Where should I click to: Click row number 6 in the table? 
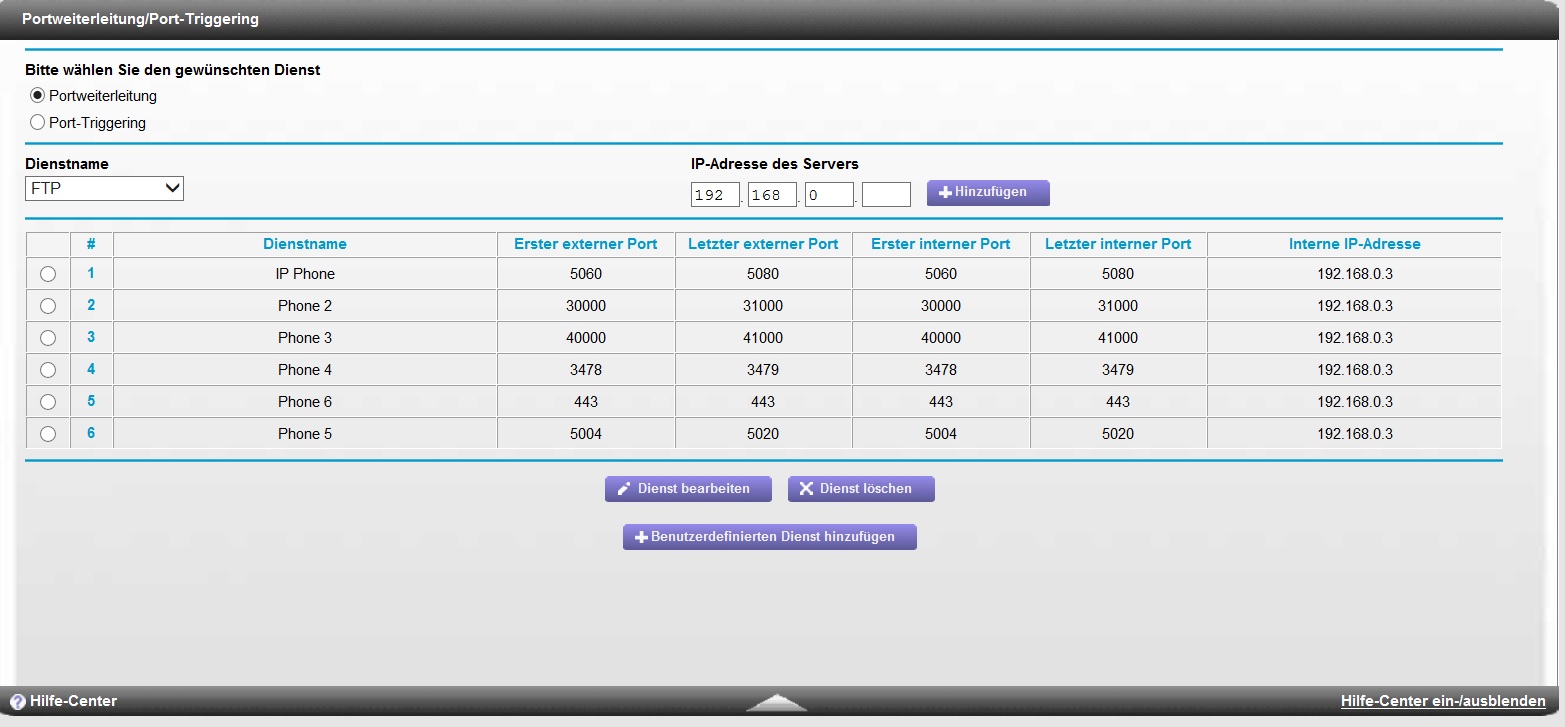(91, 433)
